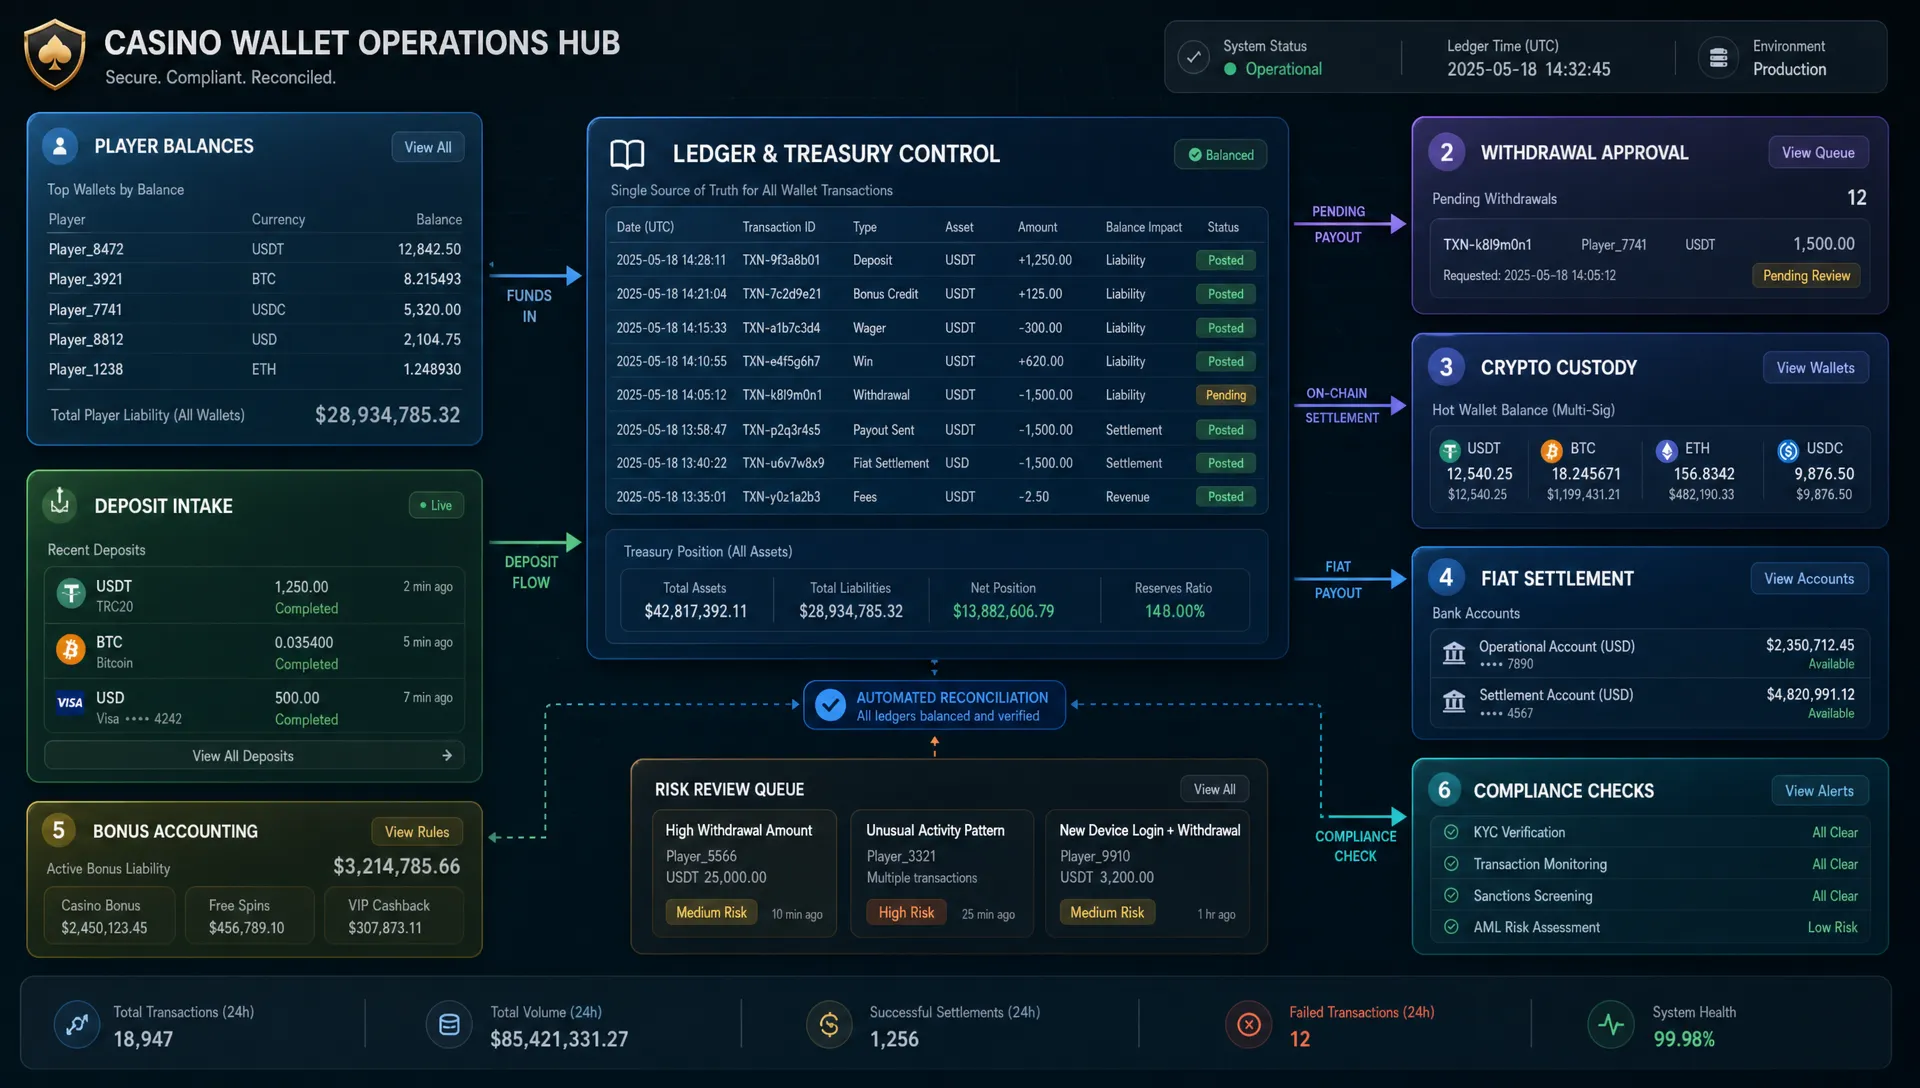Click the Environment database icon
Viewport: 1920px width, 1088px height.
pos(1718,58)
